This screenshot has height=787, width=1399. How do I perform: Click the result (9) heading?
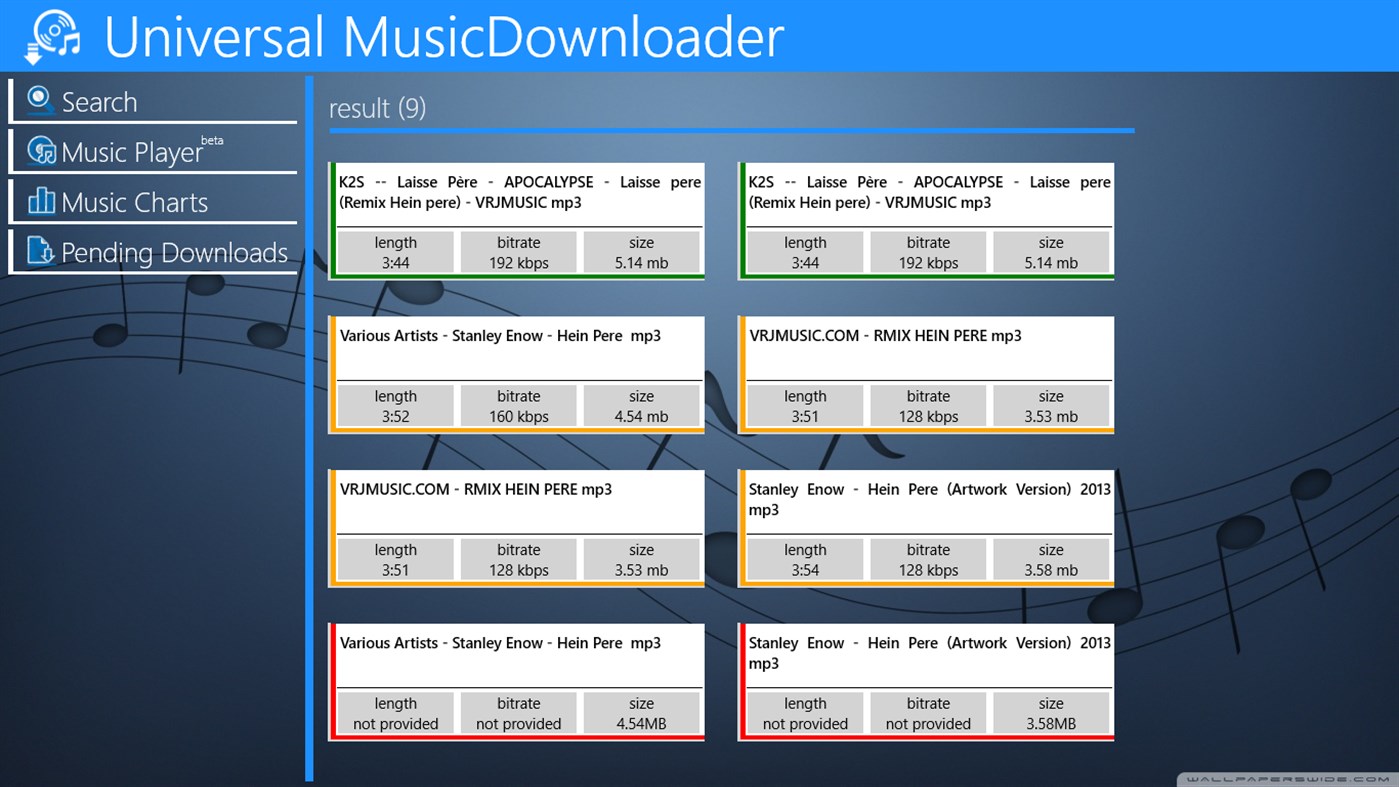tap(377, 108)
